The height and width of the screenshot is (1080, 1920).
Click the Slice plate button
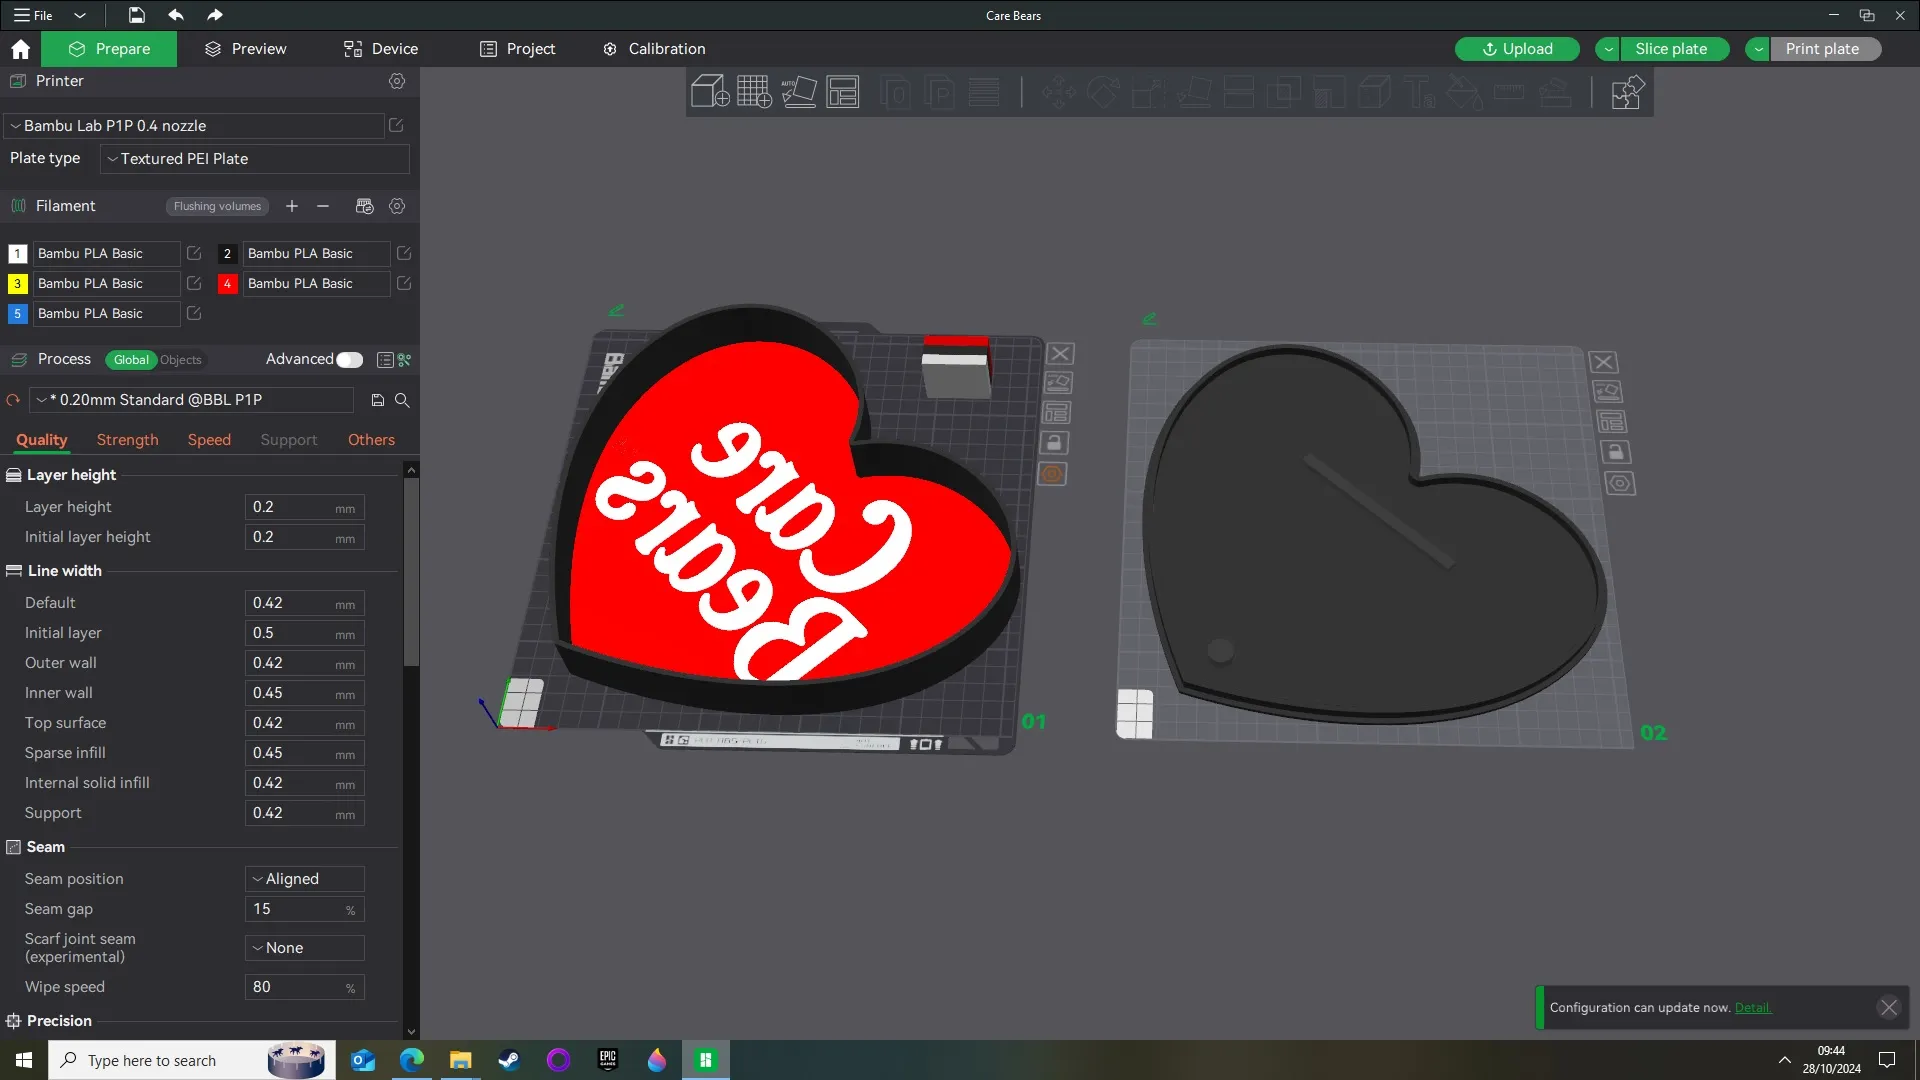(x=1675, y=49)
